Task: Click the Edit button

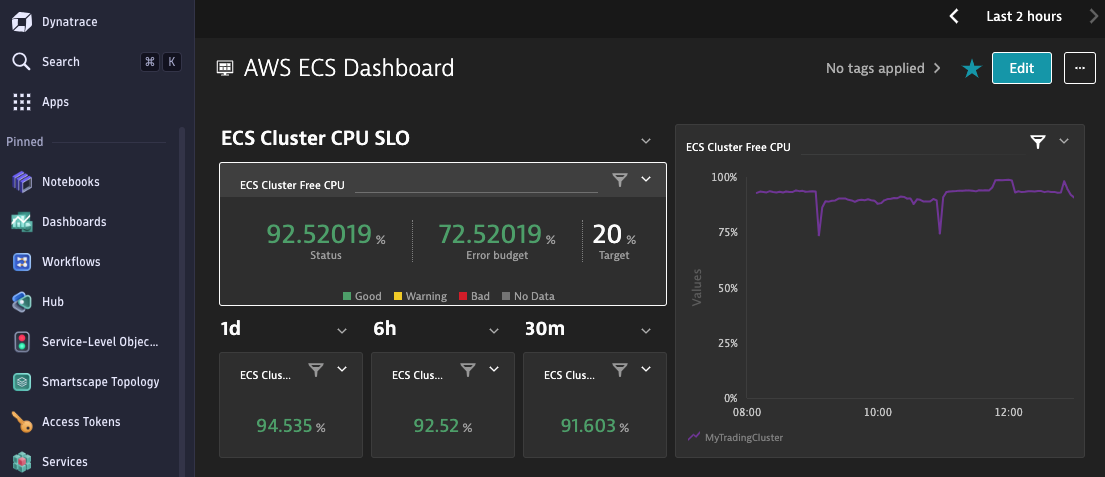Action: click(1021, 68)
